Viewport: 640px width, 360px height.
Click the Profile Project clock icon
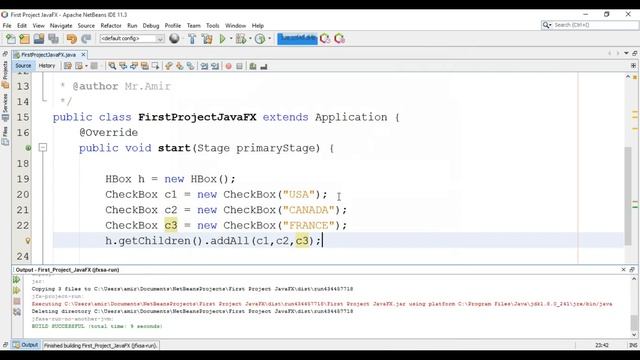click(260, 39)
